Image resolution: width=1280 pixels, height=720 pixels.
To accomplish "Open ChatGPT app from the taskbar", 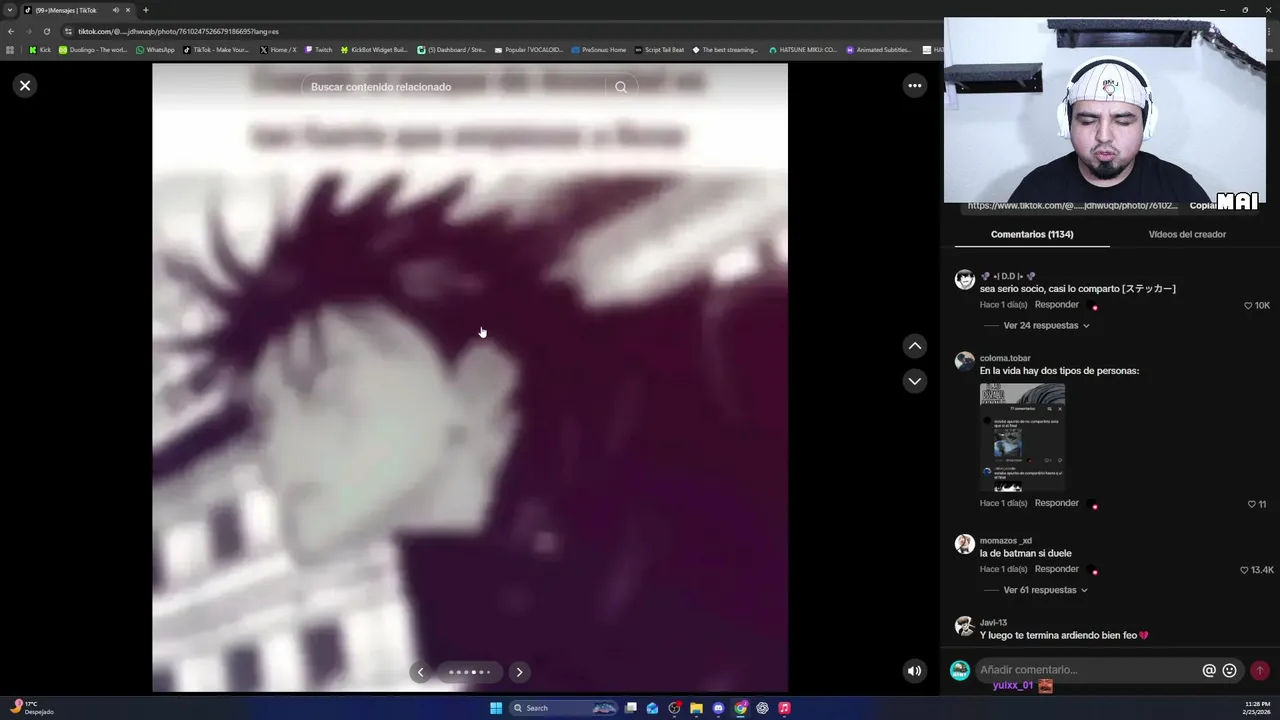I will [762, 708].
